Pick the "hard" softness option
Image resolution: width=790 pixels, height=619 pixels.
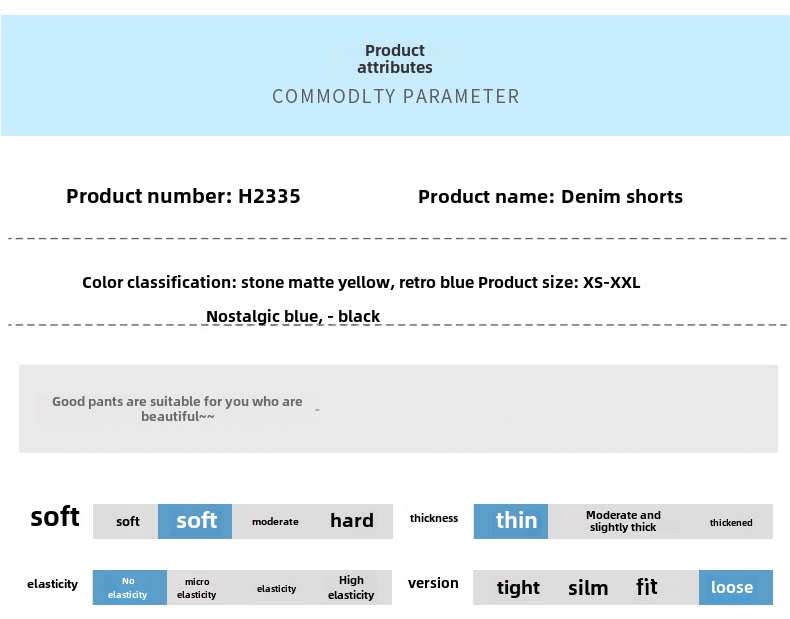(352, 521)
